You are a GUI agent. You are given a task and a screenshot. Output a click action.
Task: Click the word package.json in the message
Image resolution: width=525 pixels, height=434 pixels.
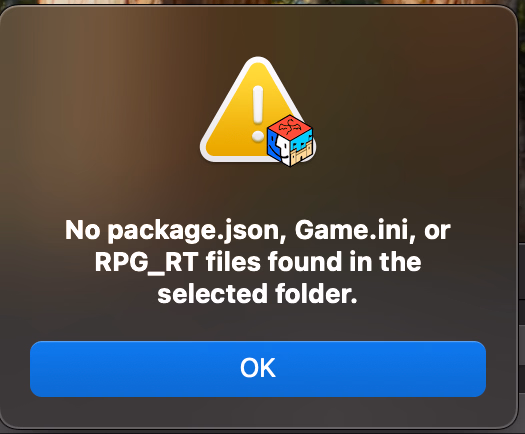193,231
